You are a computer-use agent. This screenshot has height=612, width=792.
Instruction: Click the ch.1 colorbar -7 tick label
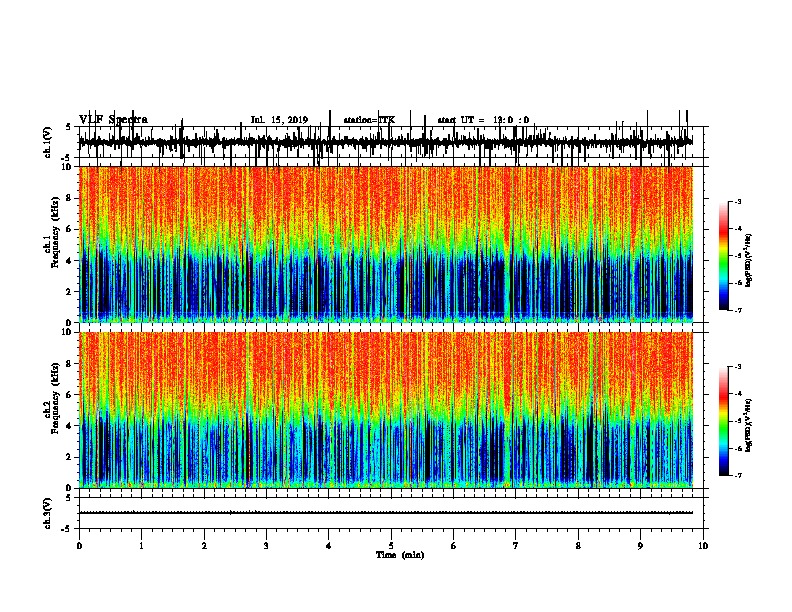[738, 310]
